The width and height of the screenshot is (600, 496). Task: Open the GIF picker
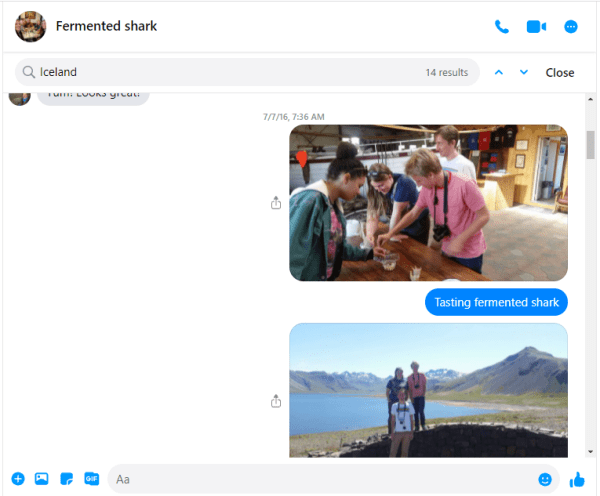click(91, 479)
